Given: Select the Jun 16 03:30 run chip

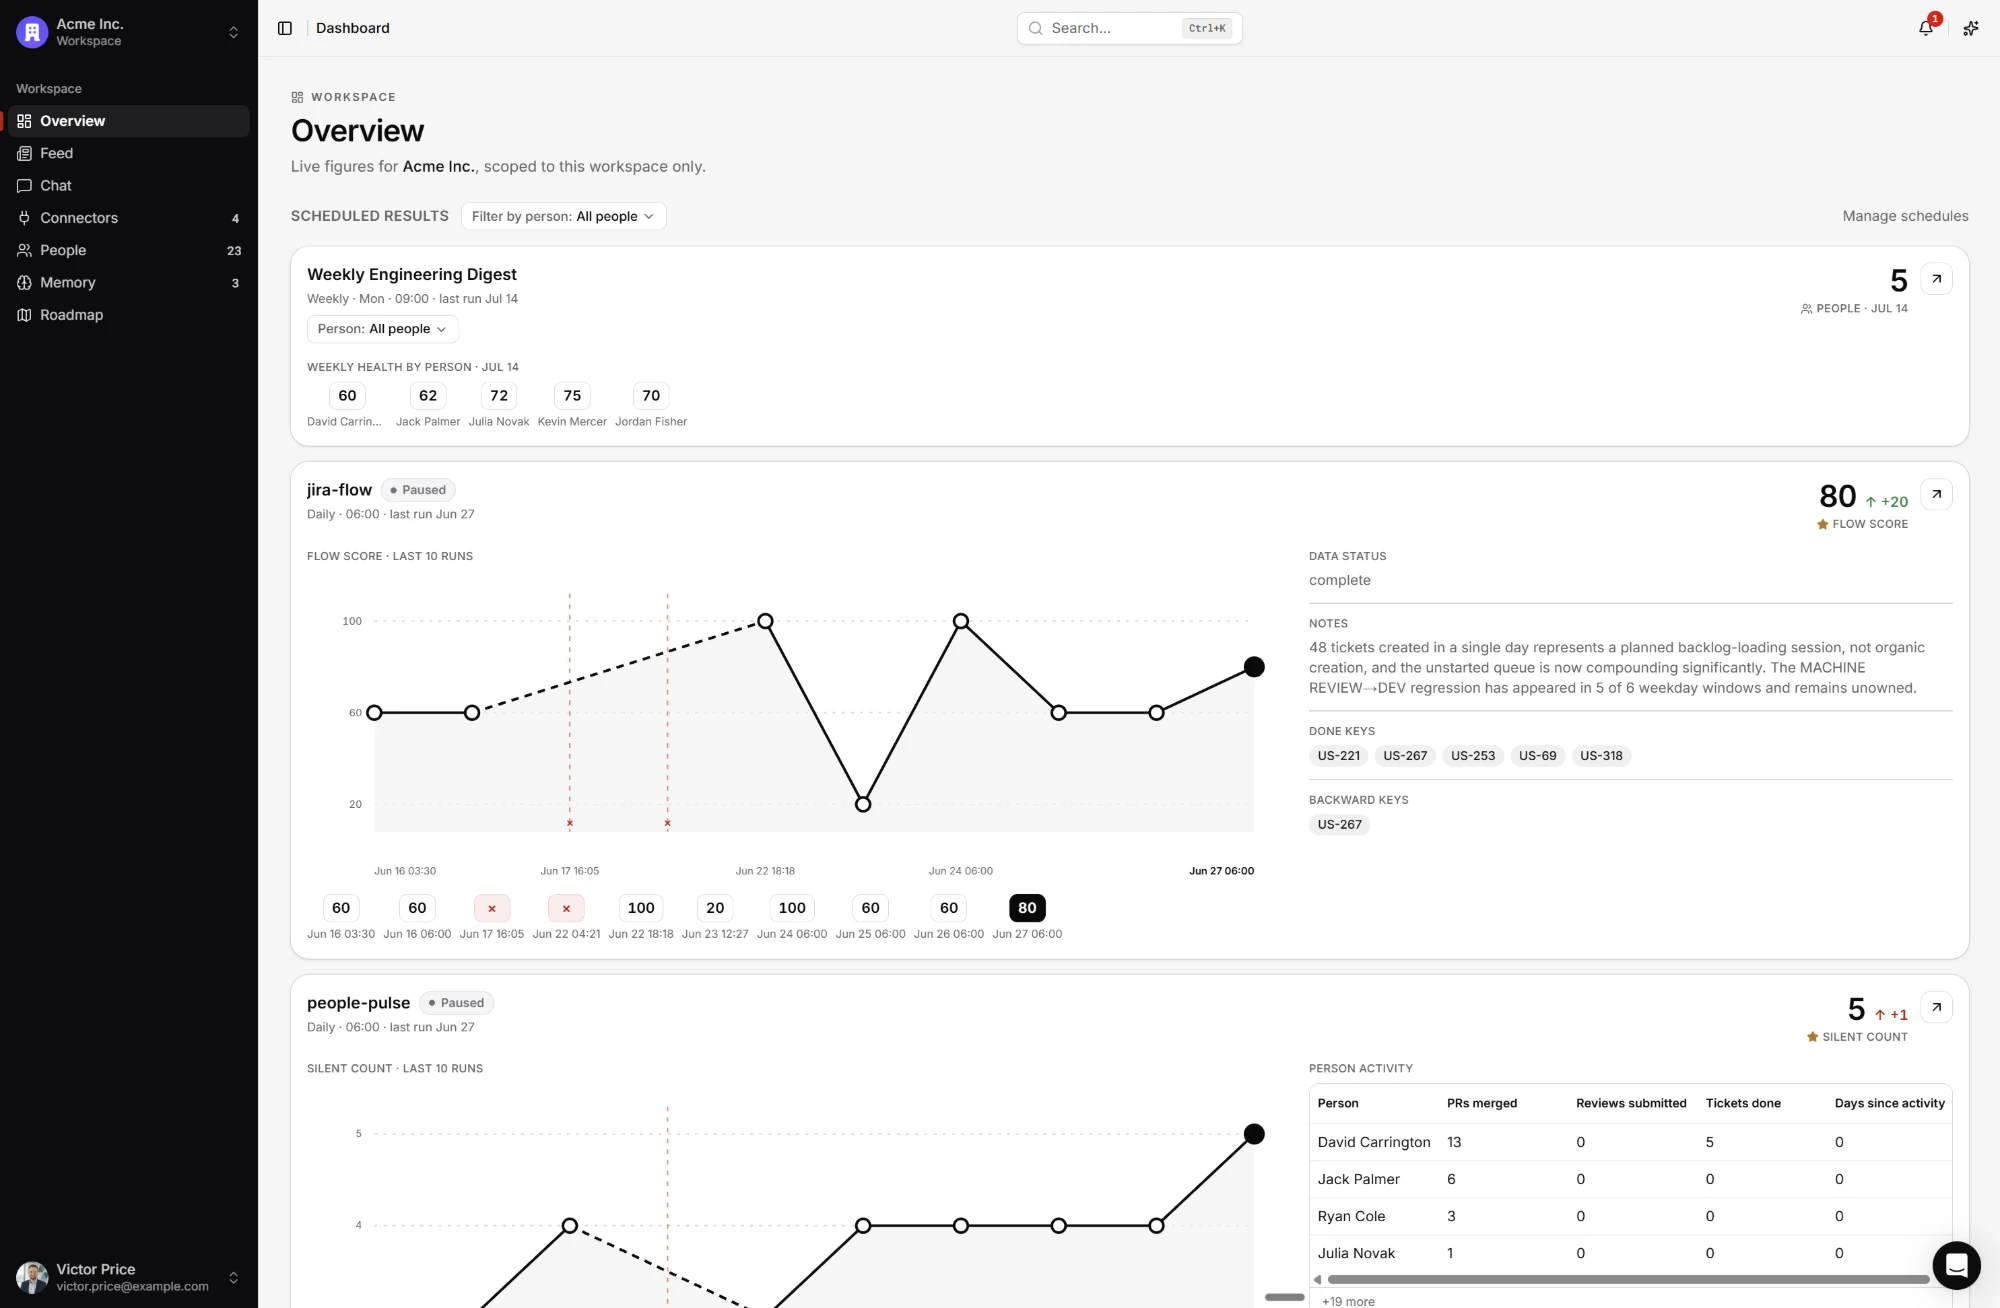Looking at the screenshot, I should [x=341, y=908].
